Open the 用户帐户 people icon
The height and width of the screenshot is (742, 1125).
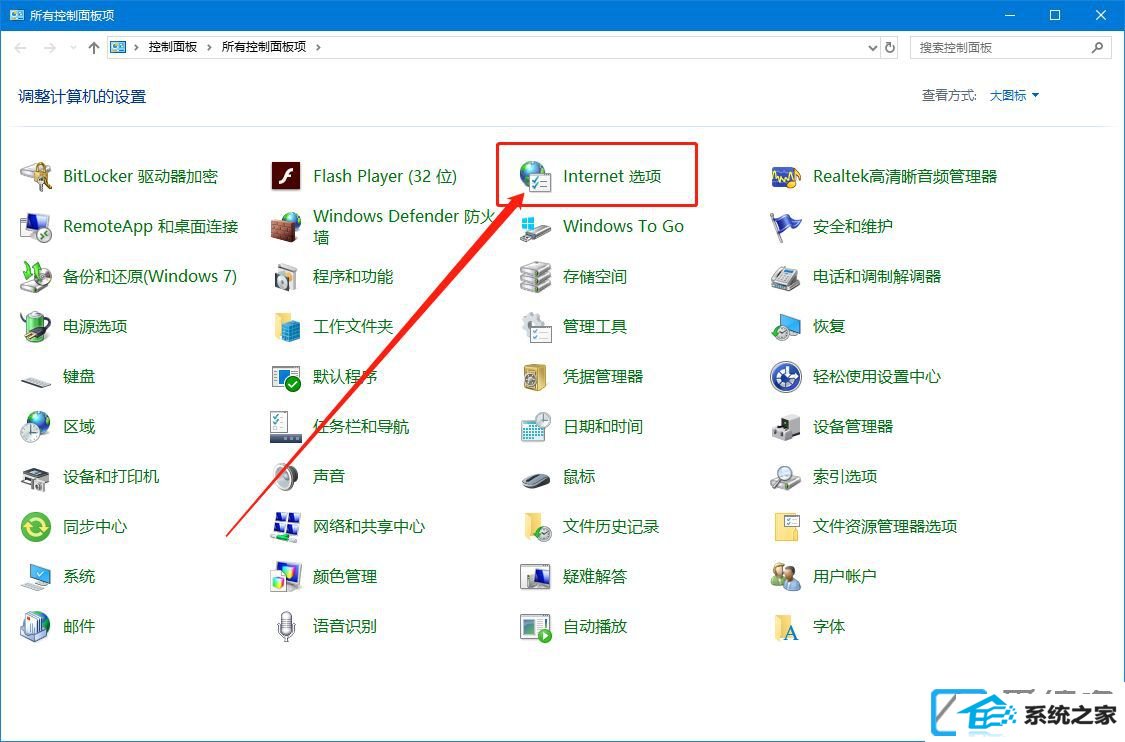click(786, 577)
